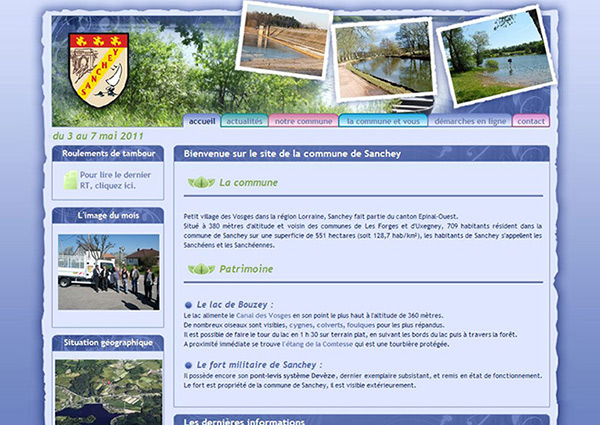Click the Le lac de Bouzey heading

tap(235, 305)
